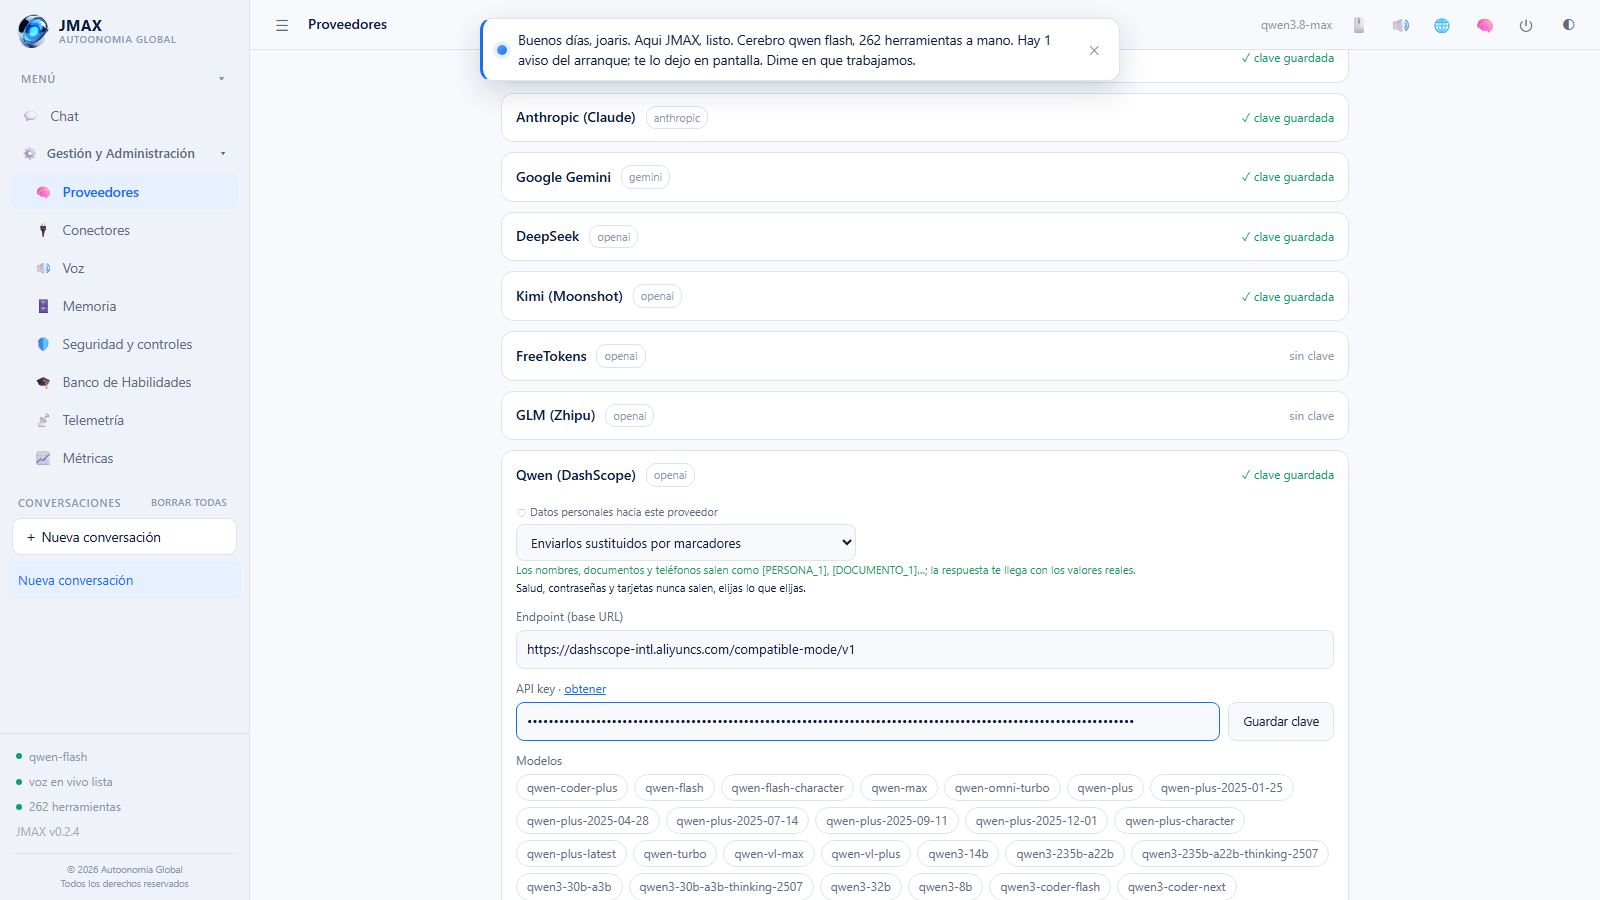Select the qwen-max model chip

pos(899,788)
